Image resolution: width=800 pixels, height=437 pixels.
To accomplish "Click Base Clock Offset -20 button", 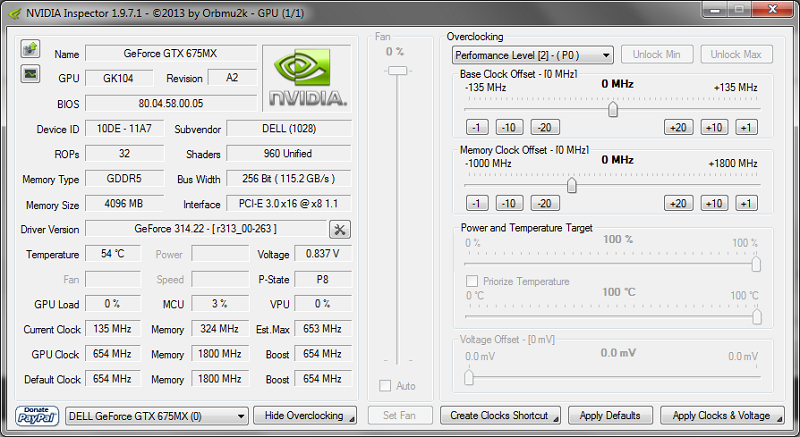I will (x=545, y=127).
